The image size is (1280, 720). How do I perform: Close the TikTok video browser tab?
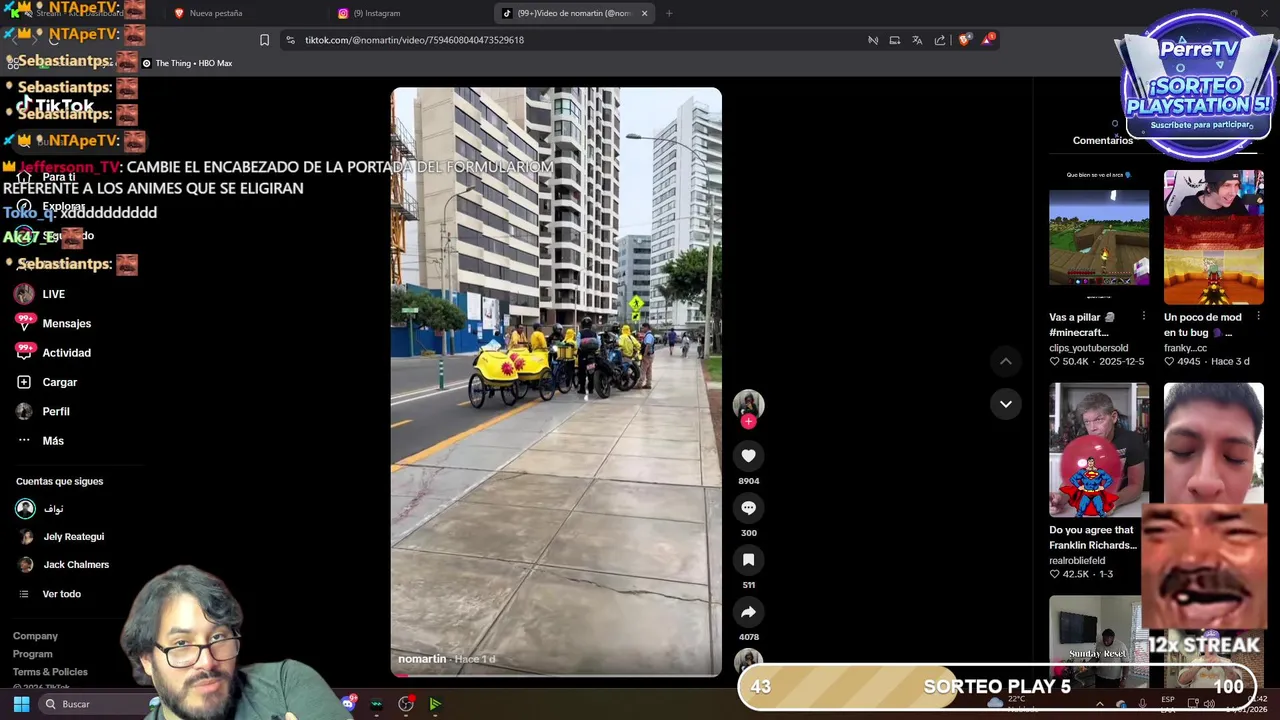[x=644, y=13]
